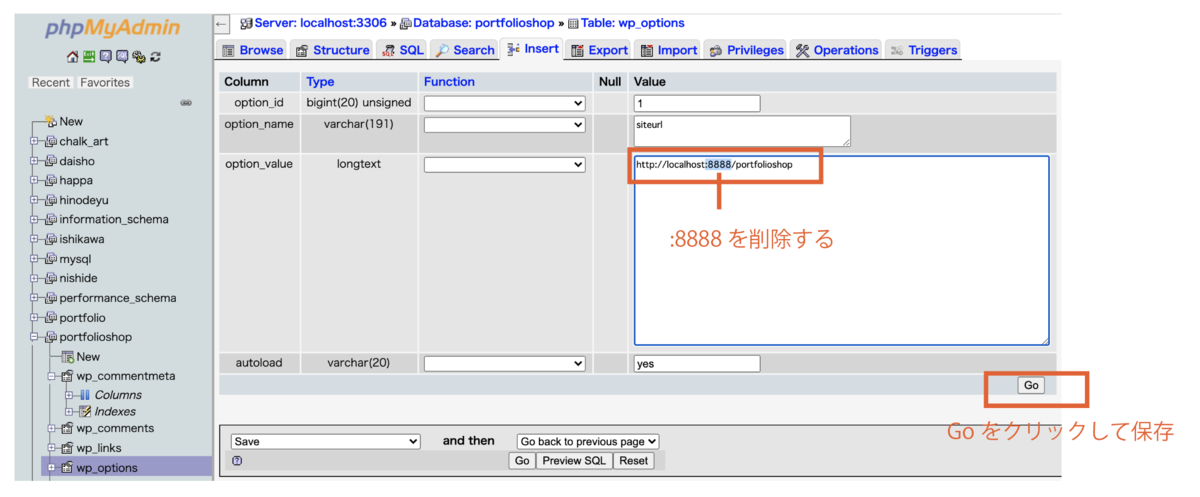This screenshot has height=497, width=1200.
Task: Open the Triggers tab
Action: 923,50
